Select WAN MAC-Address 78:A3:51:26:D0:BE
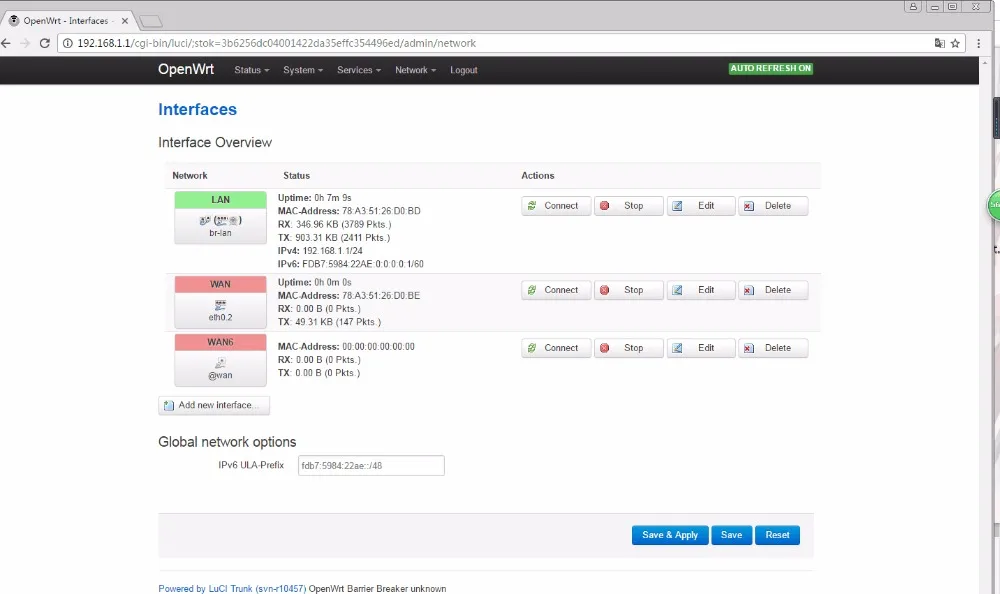The width and height of the screenshot is (1000, 594). pyautogui.click(x=381, y=295)
